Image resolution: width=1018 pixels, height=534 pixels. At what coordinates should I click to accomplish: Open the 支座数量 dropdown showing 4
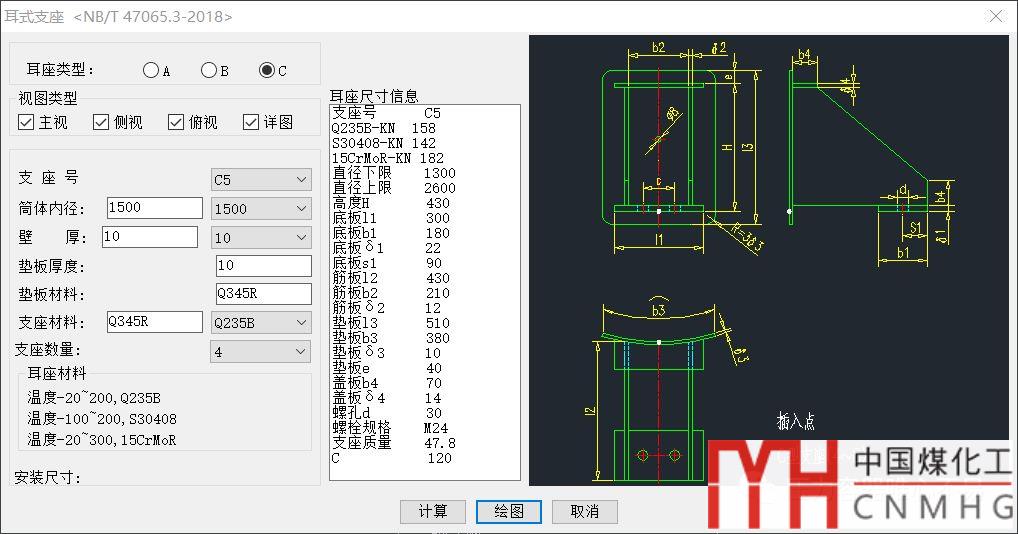(x=262, y=352)
